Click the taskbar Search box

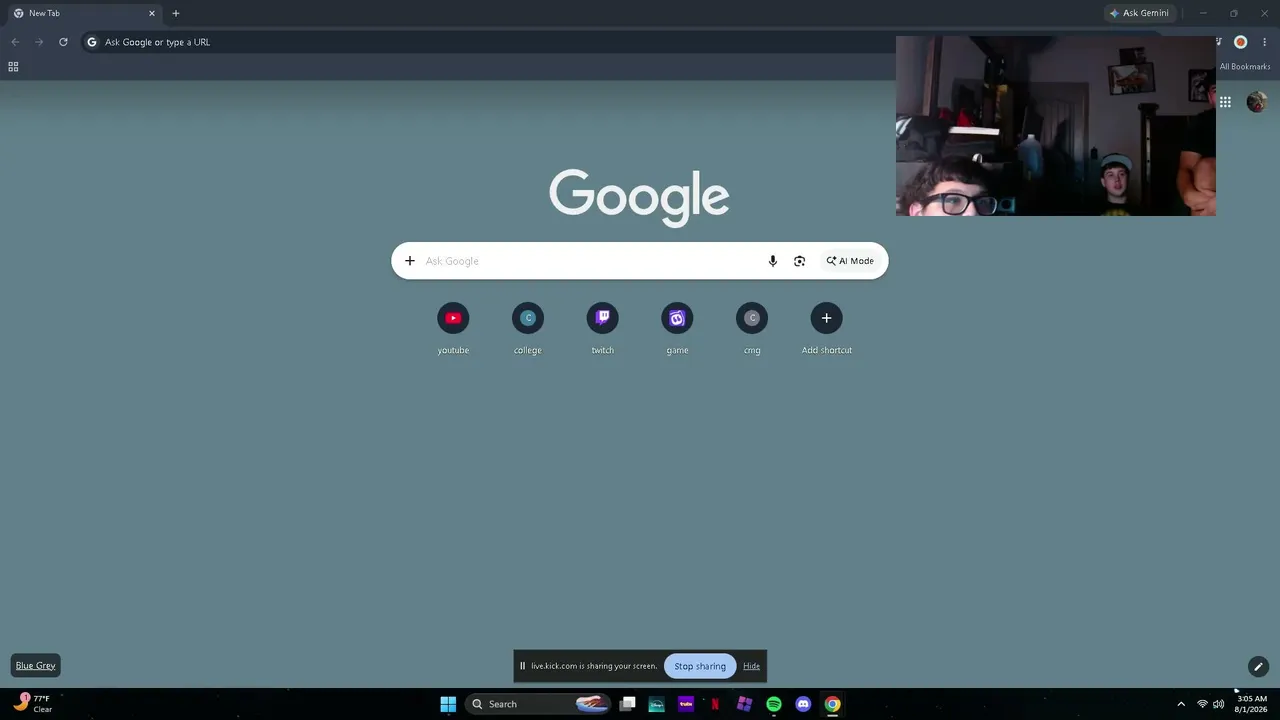(x=538, y=704)
